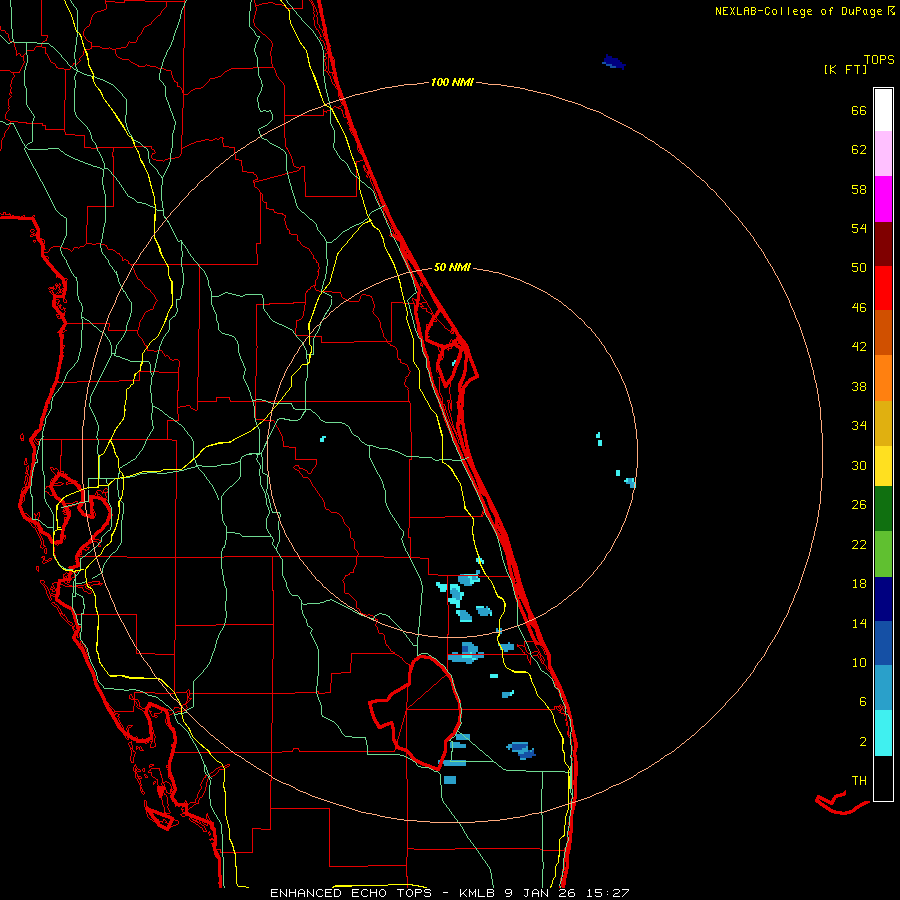Click the 26 legend value
The image size is (900, 900).
click(859, 505)
